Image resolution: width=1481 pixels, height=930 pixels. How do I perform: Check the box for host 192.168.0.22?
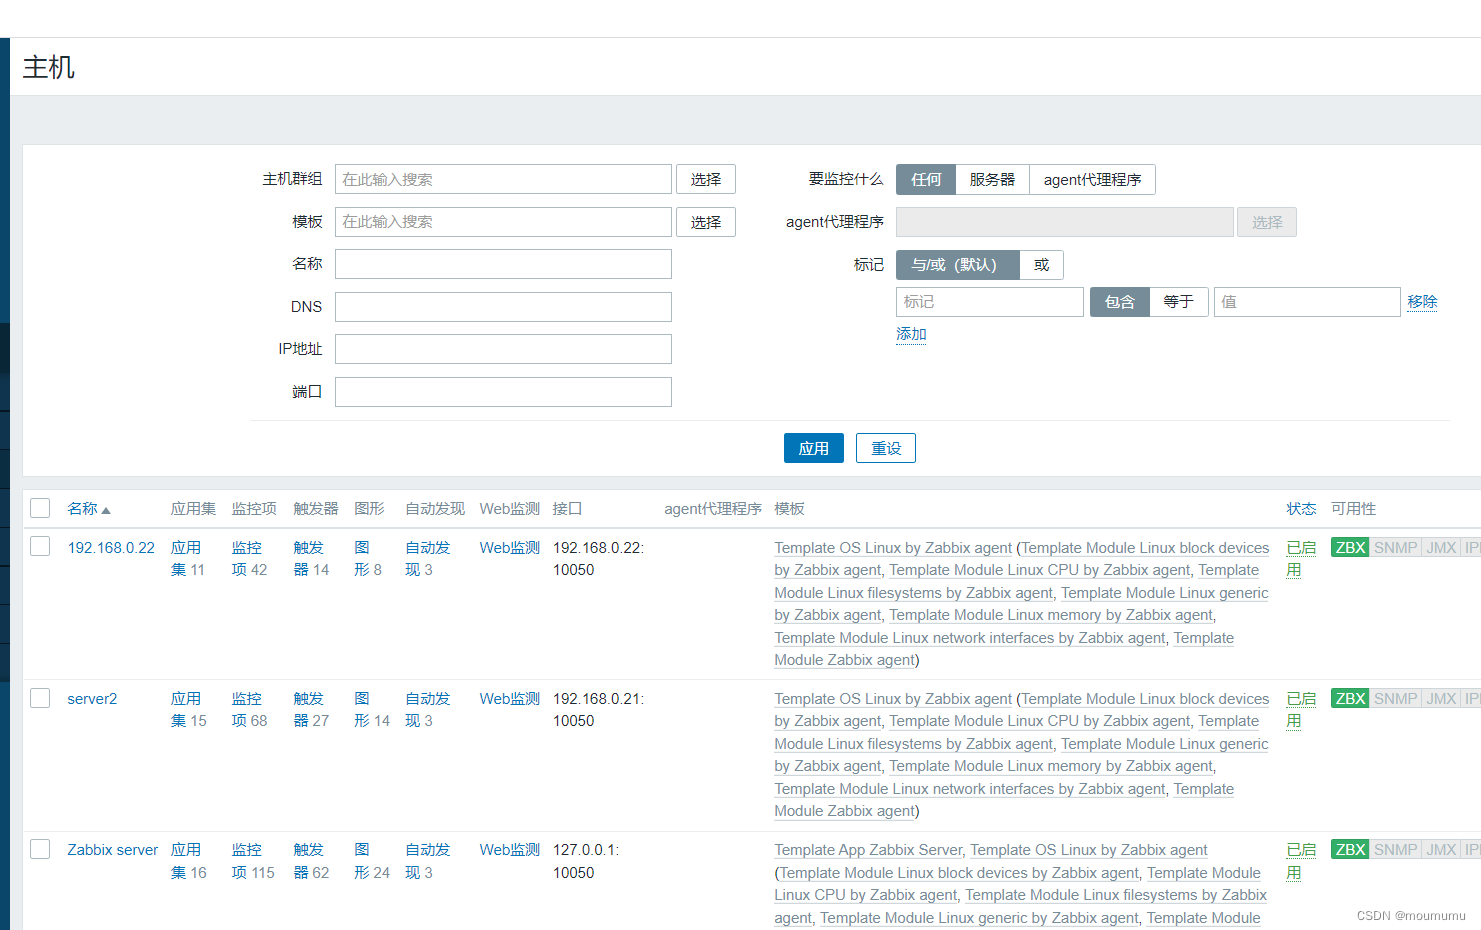(x=40, y=546)
